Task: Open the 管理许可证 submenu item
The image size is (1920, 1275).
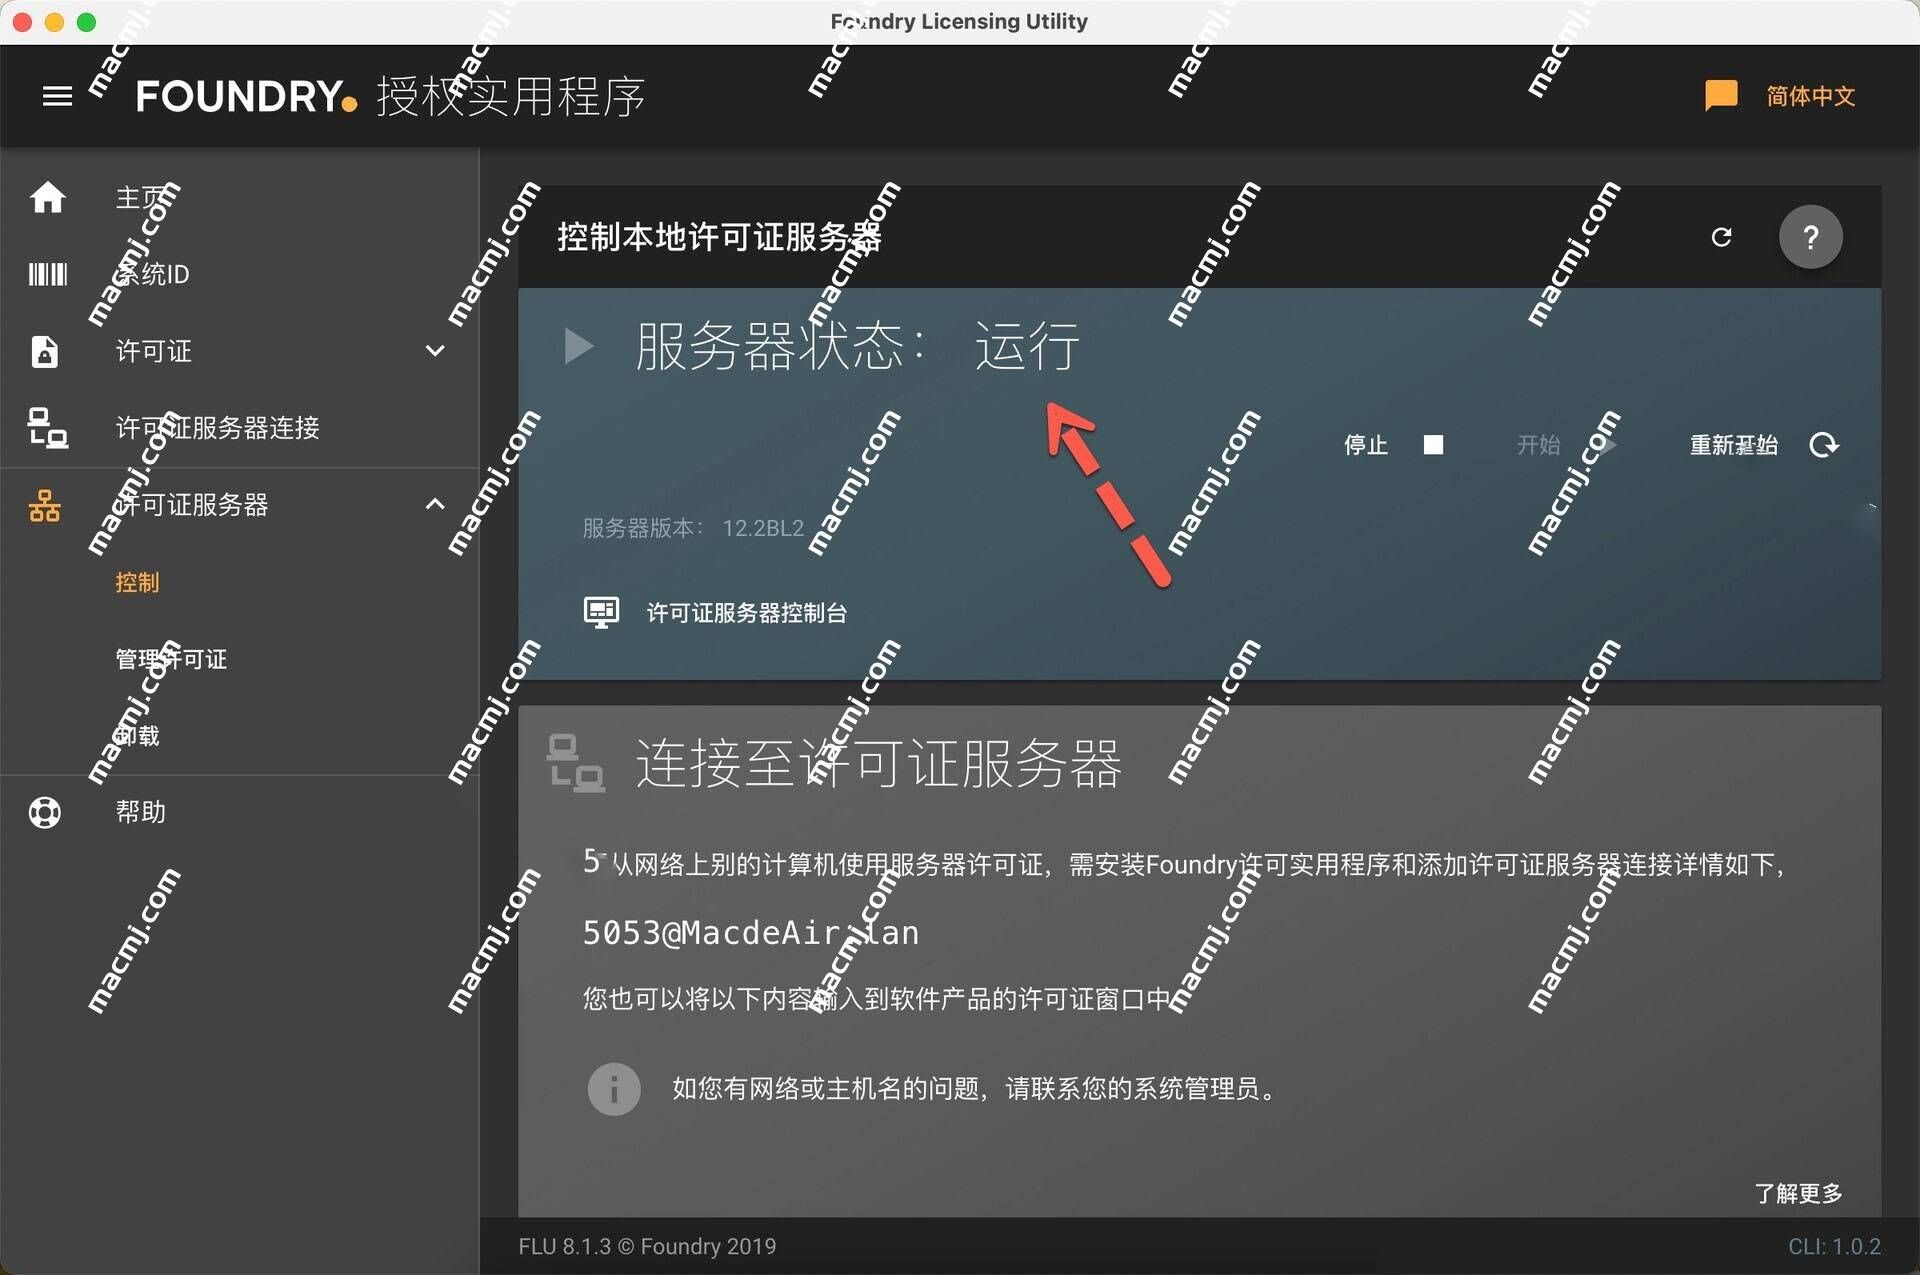Action: pyautogui.click(x=171, y=659)
